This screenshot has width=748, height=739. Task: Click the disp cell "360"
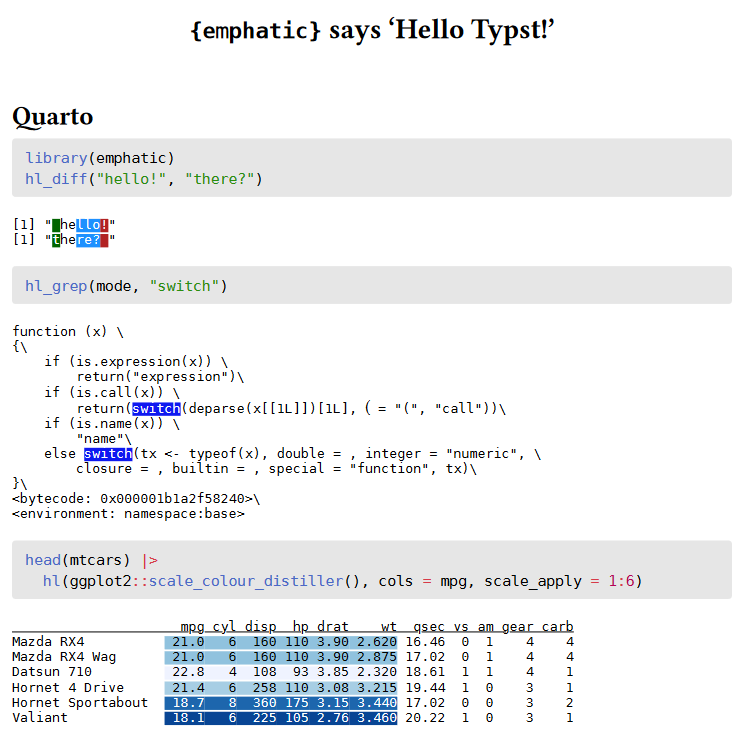coord(264,702)
